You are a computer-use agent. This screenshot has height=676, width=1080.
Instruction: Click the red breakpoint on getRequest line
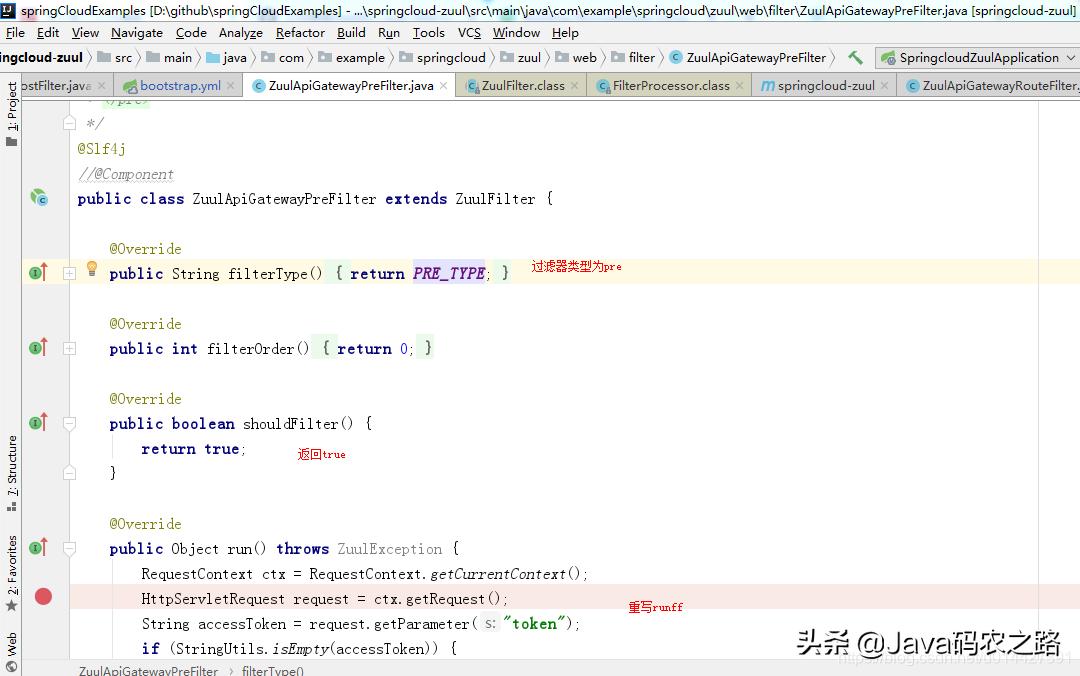click(x=42, y=596)
